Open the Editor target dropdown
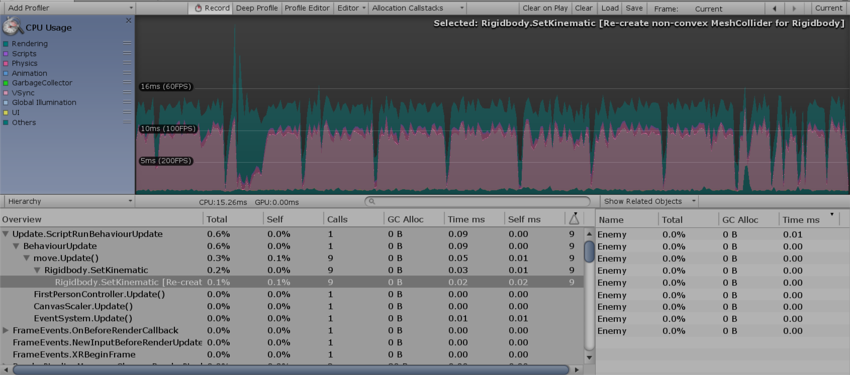 351,8
